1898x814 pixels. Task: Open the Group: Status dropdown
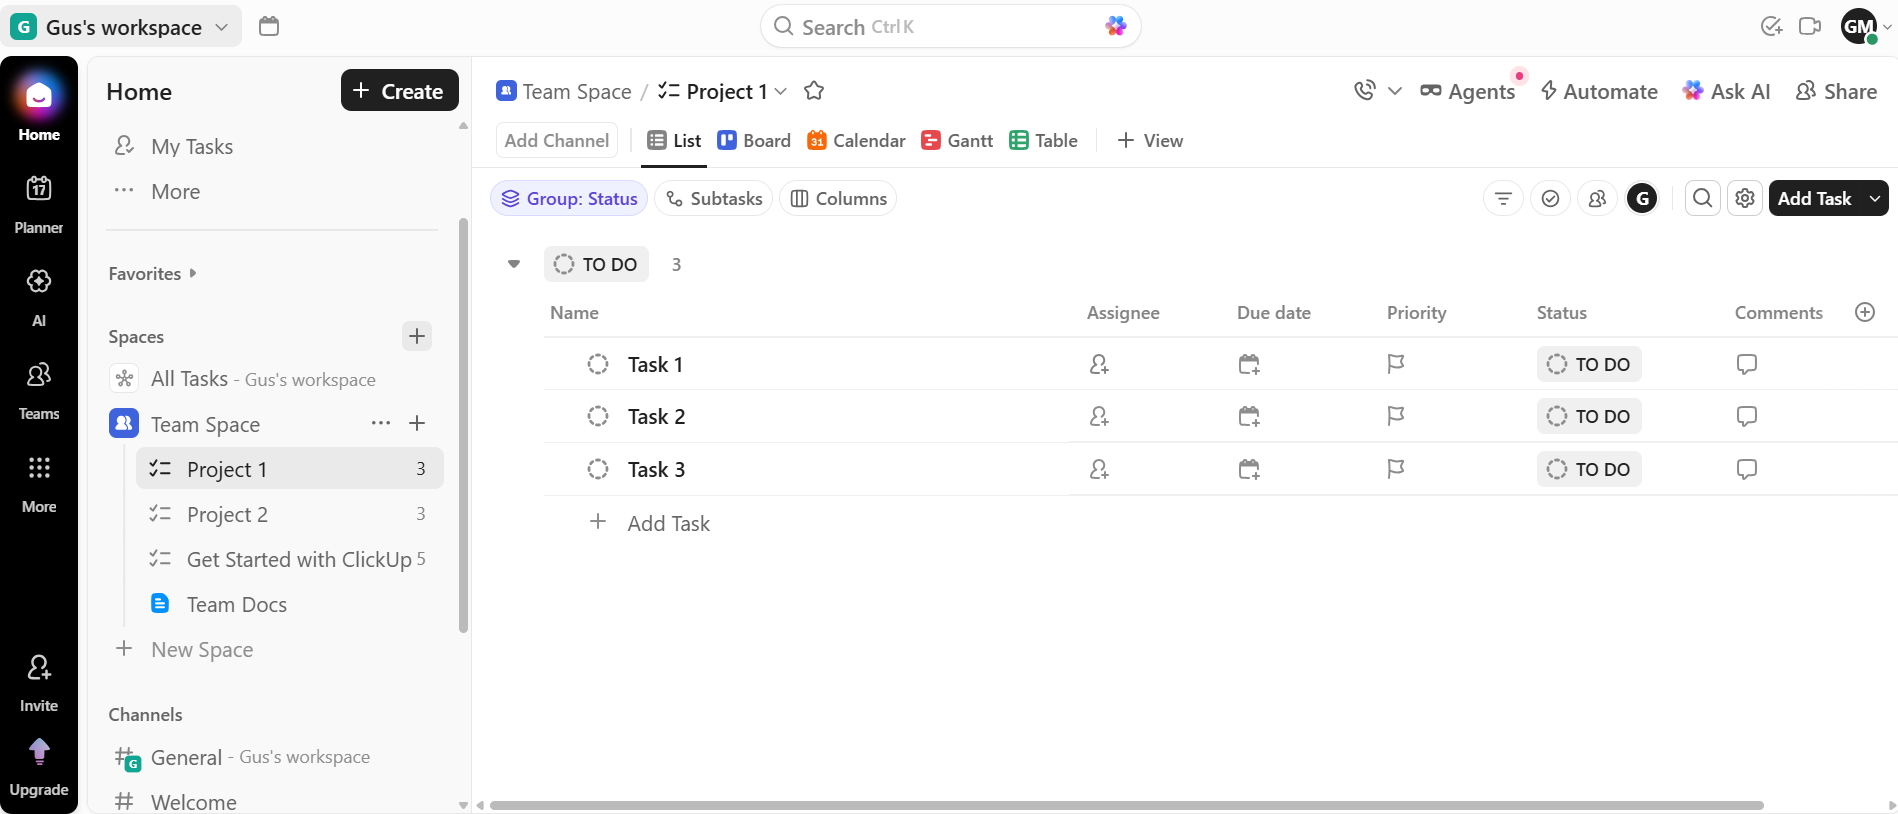tap(569, 199)
